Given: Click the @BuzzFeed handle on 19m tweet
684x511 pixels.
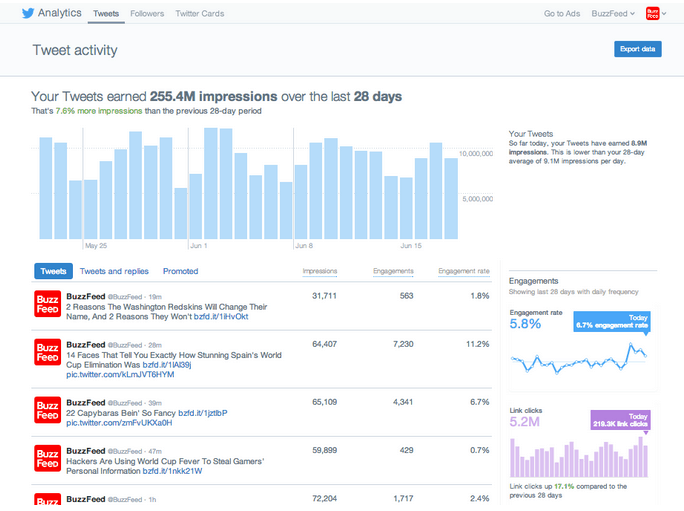Looking at the screenshot, I should point(125,297).
